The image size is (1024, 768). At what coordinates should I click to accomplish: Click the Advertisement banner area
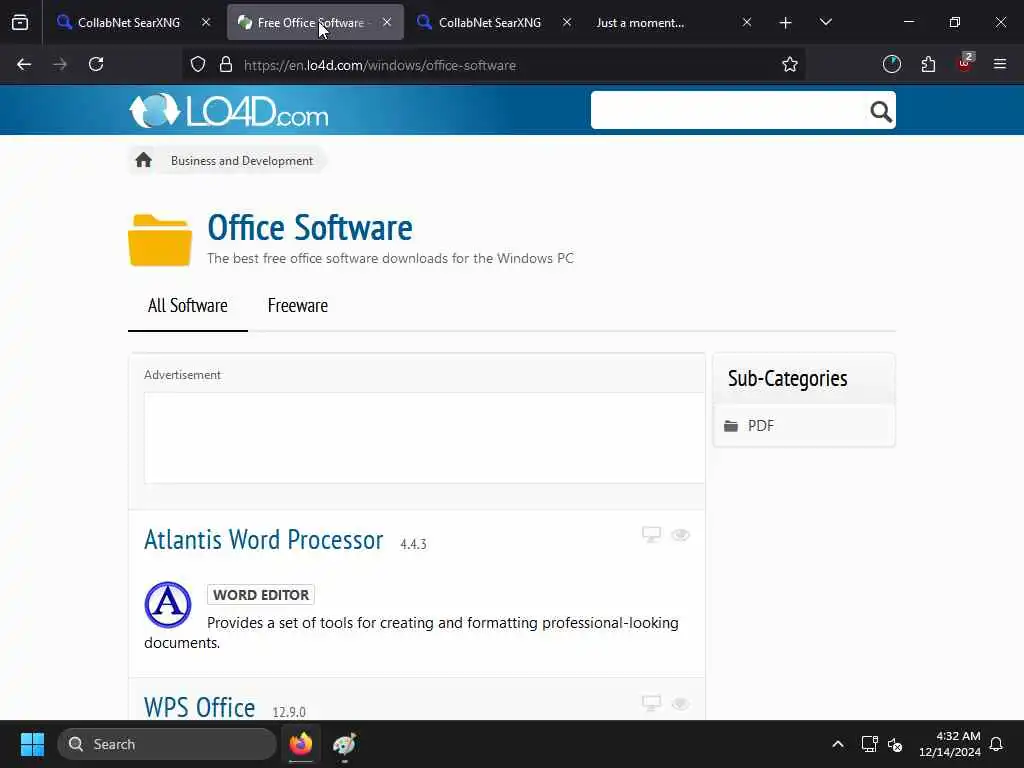click(x=424, y=438)
